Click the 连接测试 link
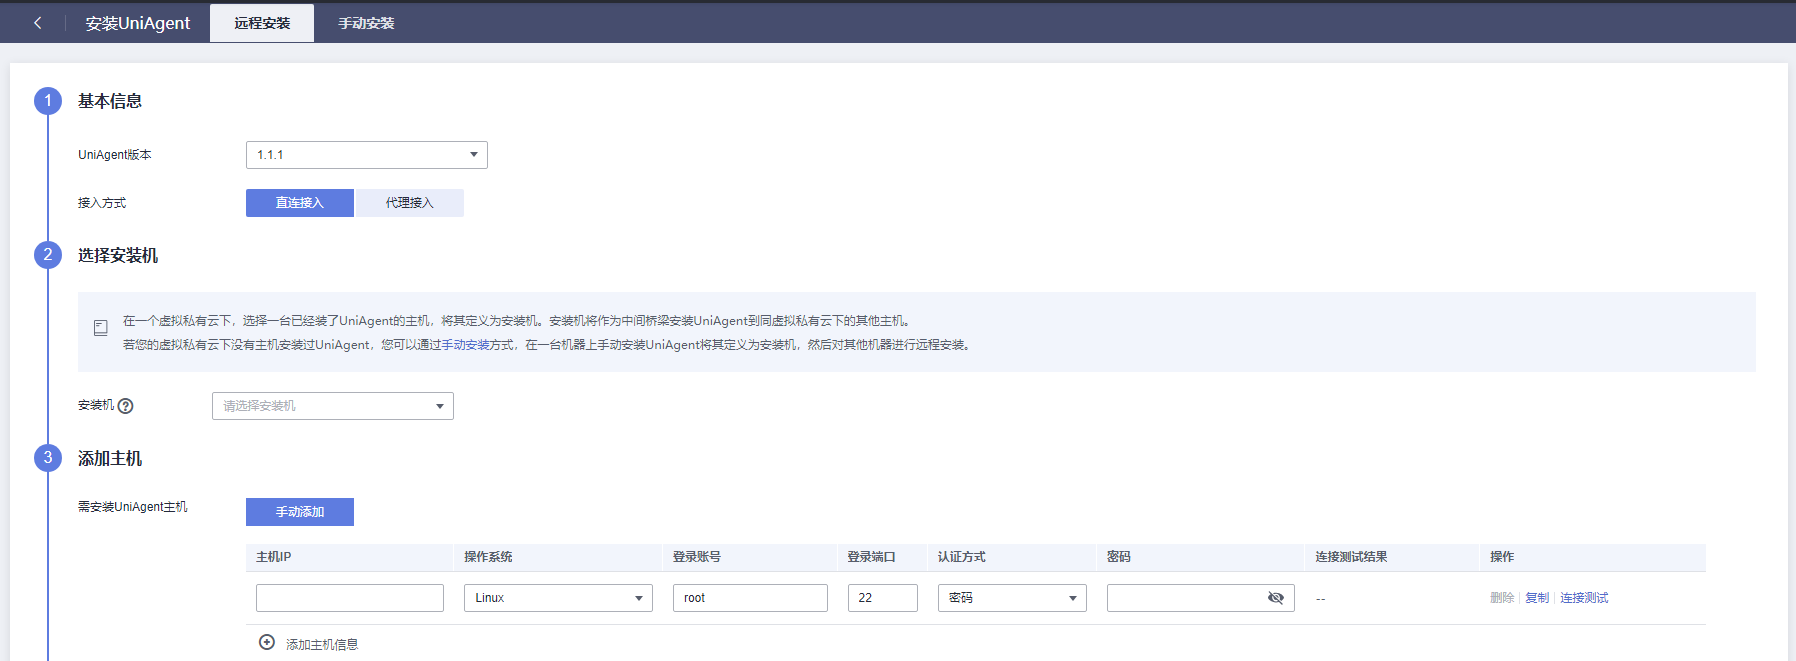 coord(1584,598)
